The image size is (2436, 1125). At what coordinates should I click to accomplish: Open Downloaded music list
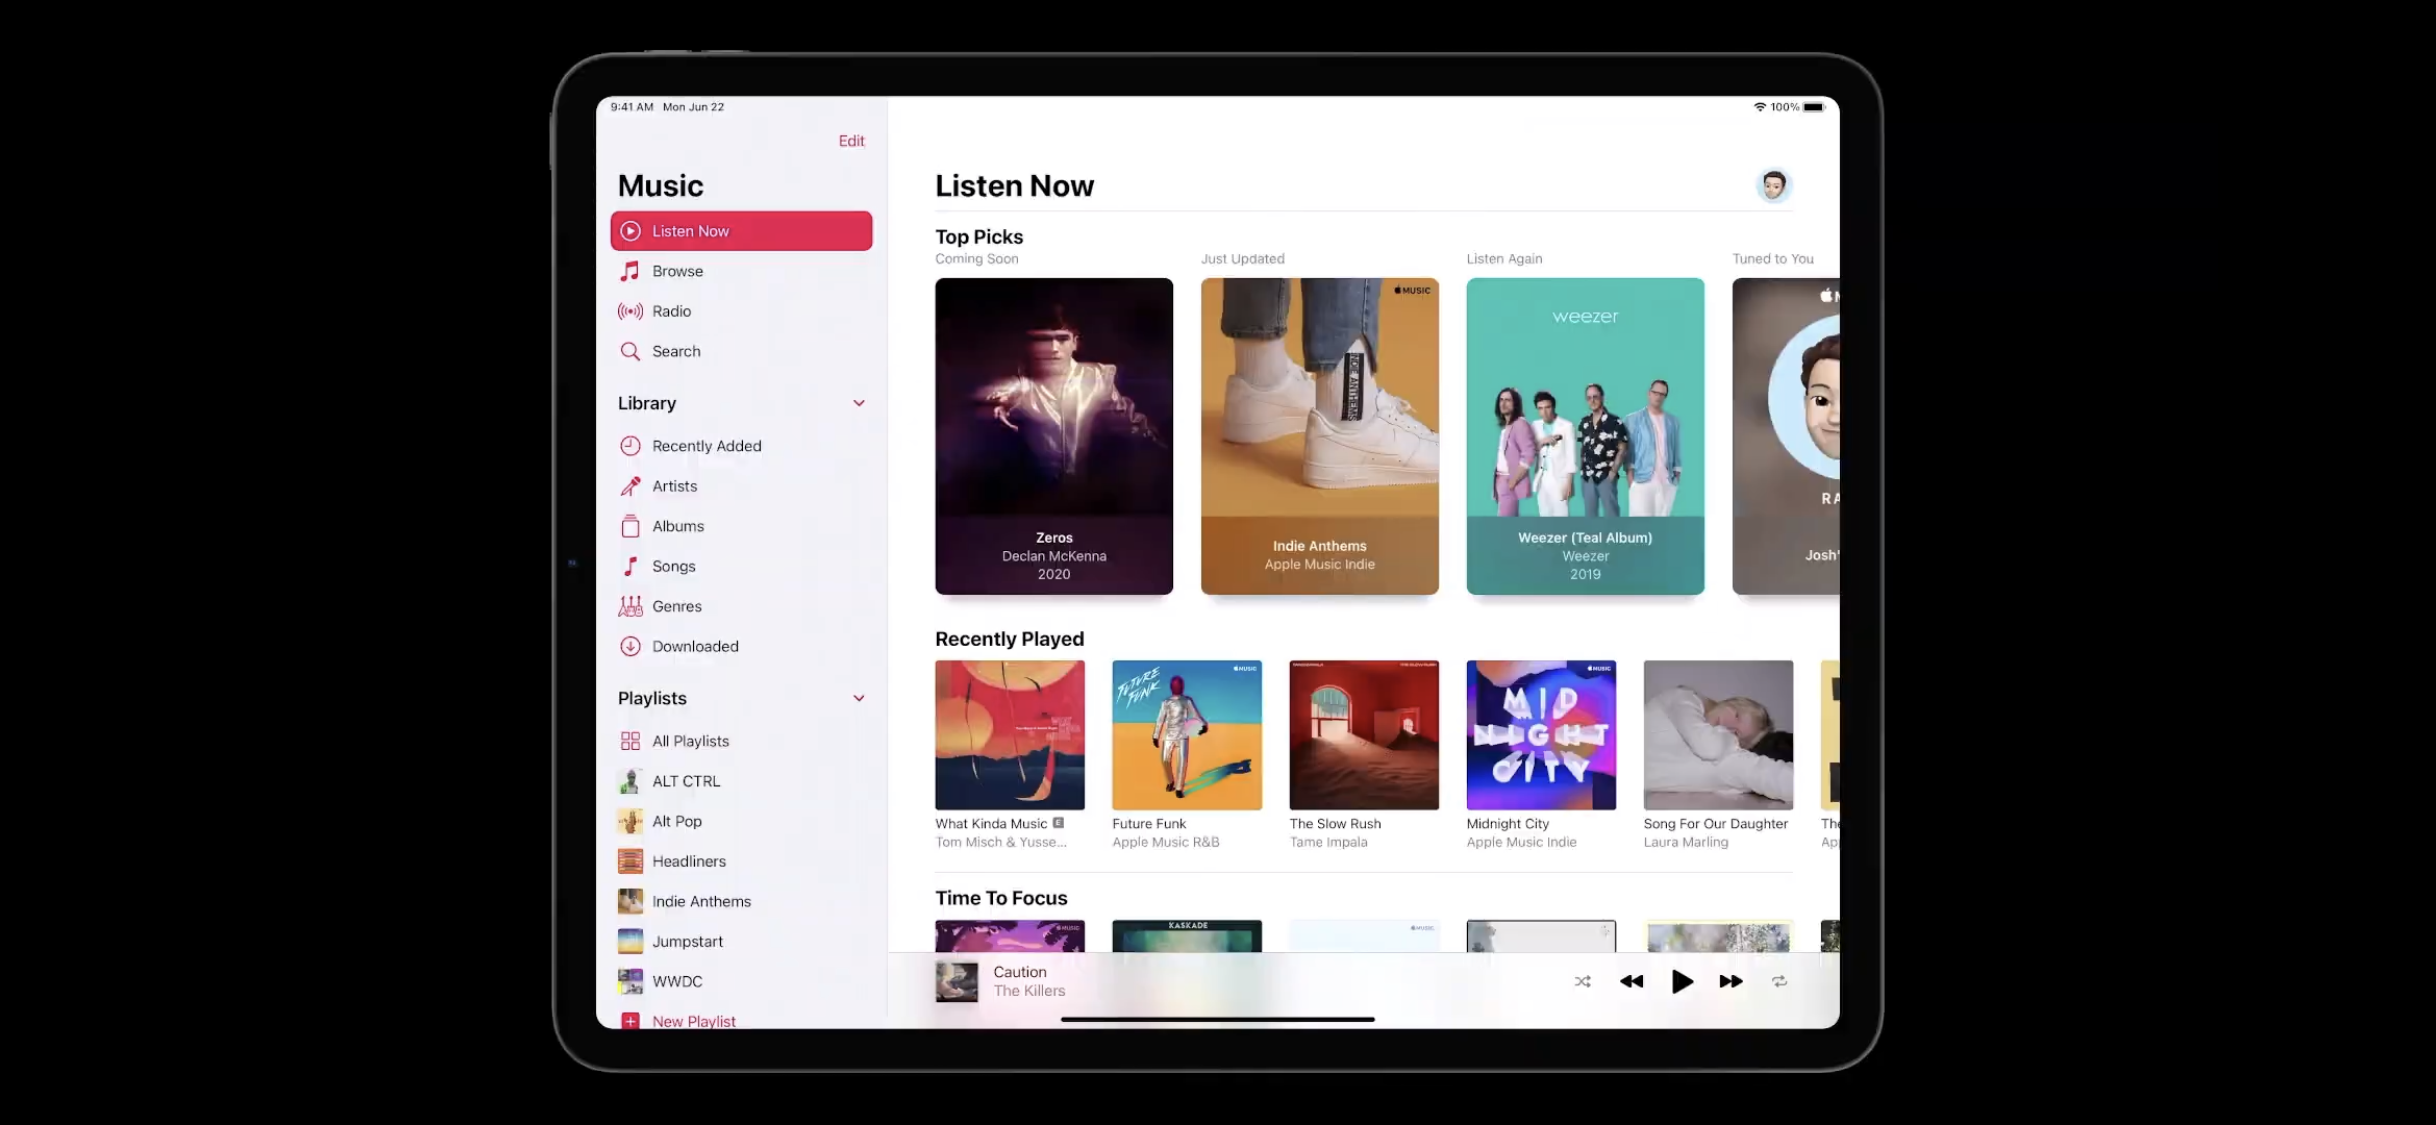[695, 646]
